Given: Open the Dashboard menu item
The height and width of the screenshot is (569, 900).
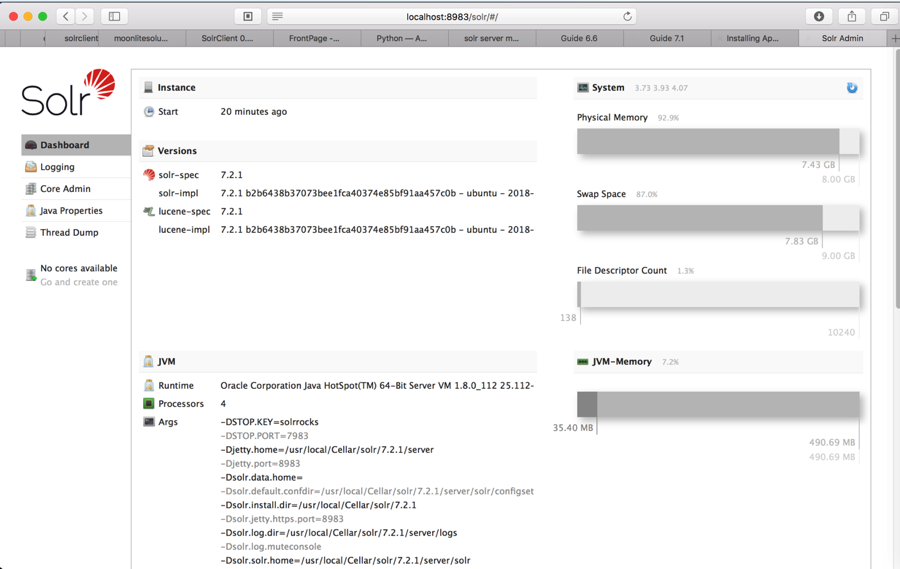Looking at the screenshot, I should click(64, 145).
